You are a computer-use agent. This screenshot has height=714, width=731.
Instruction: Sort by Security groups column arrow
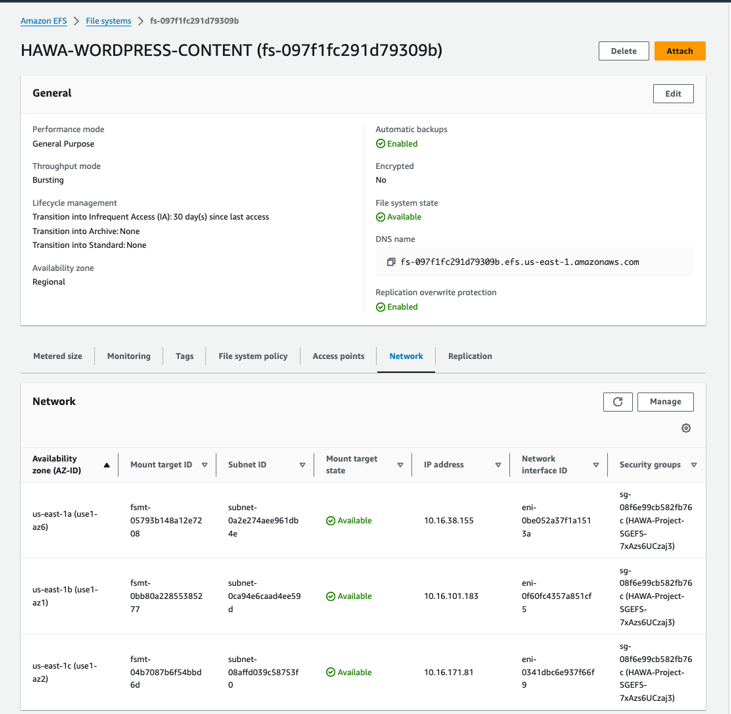pyautogui.click(x=694, y=465)
